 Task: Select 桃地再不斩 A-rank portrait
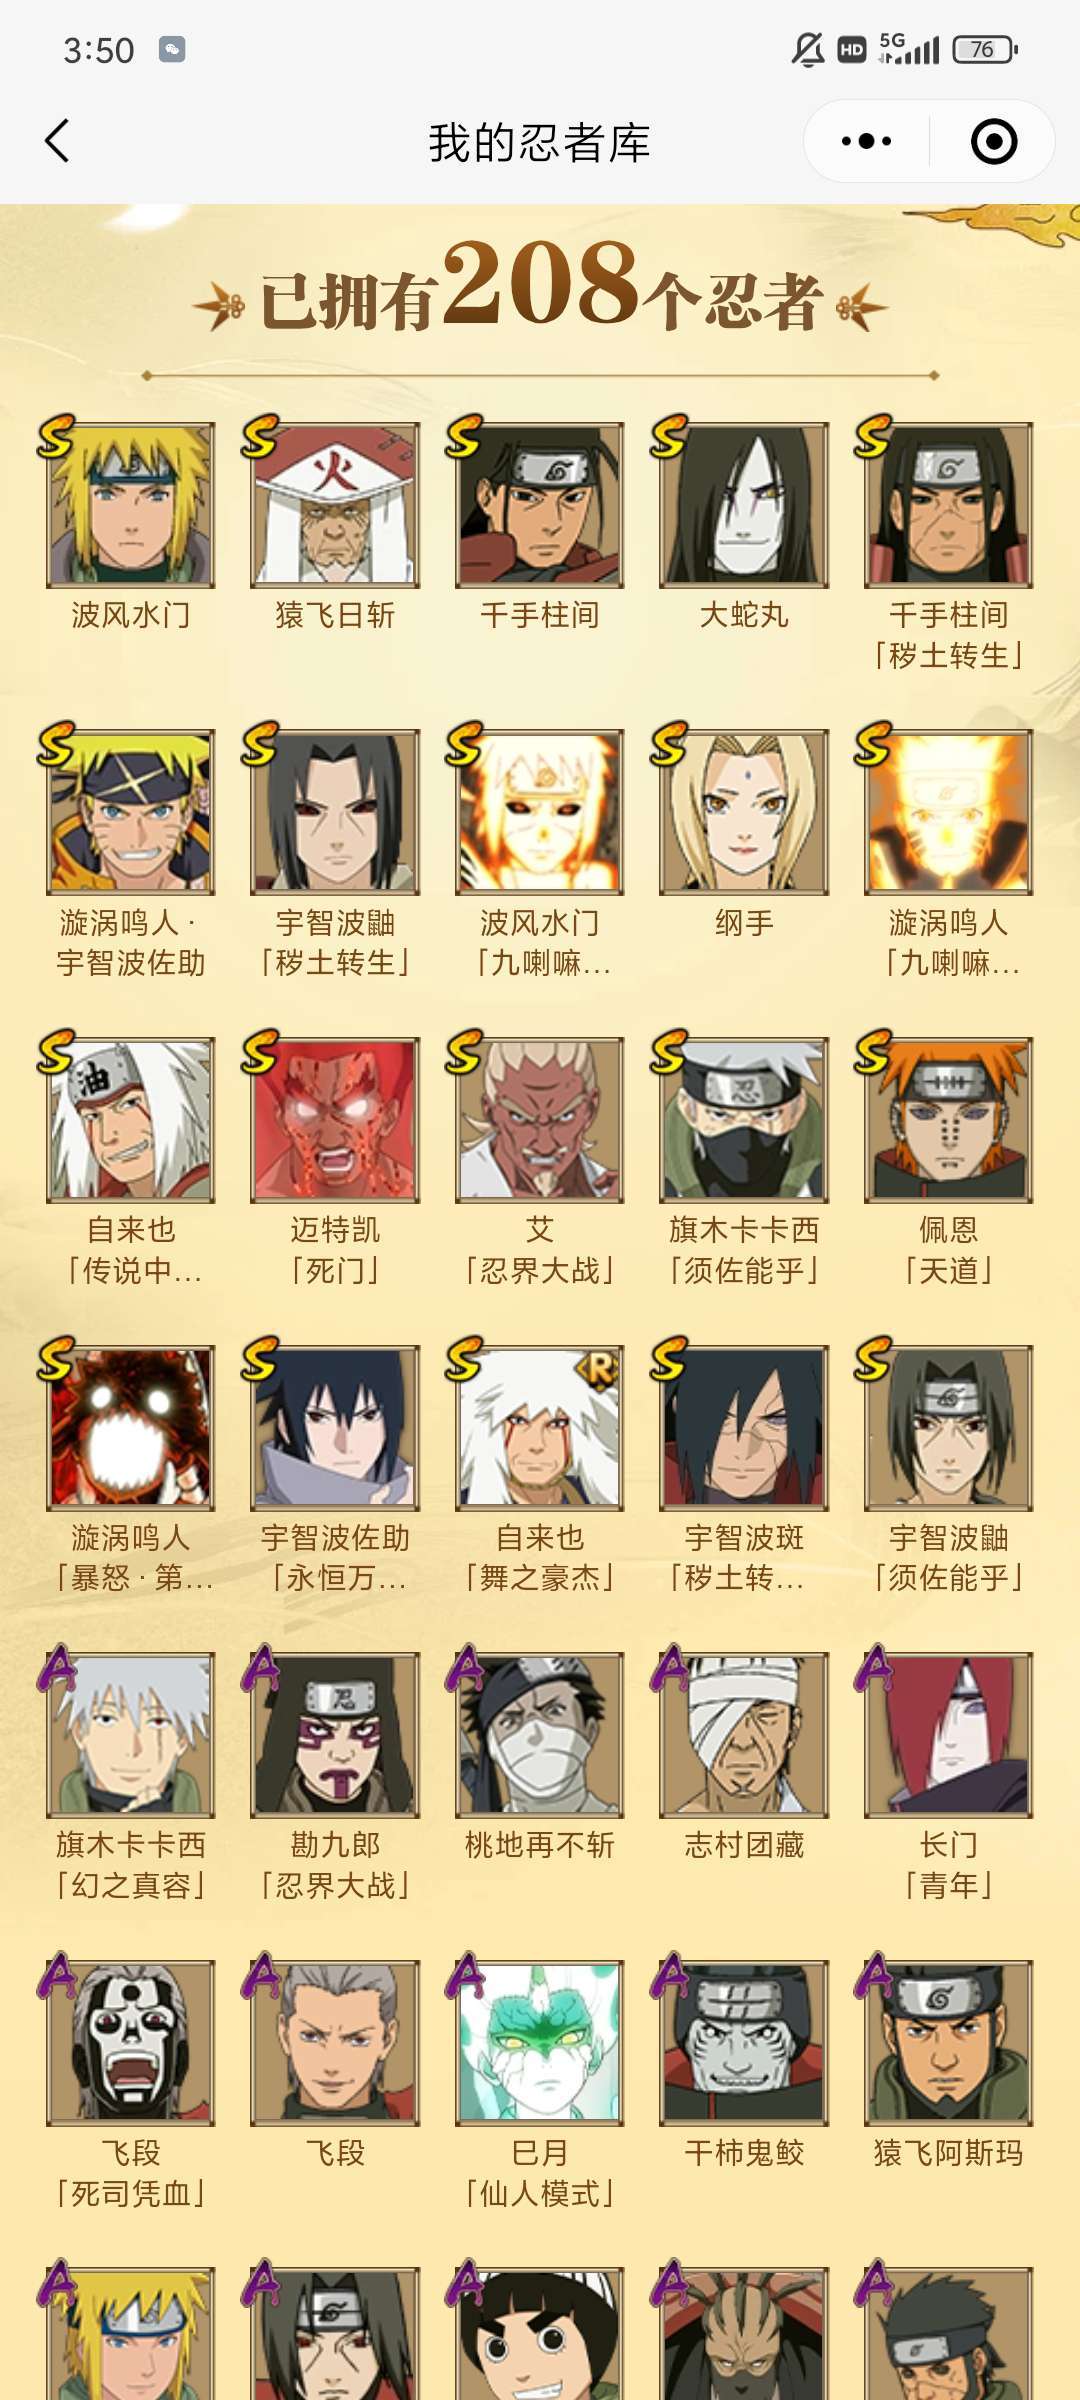tap(540, 1735)
